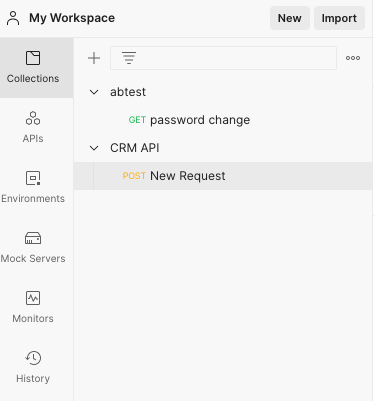Viewport: 374px width, 401px height.
Task: Open the three-dot collections options menu
Action: [353, 58]
